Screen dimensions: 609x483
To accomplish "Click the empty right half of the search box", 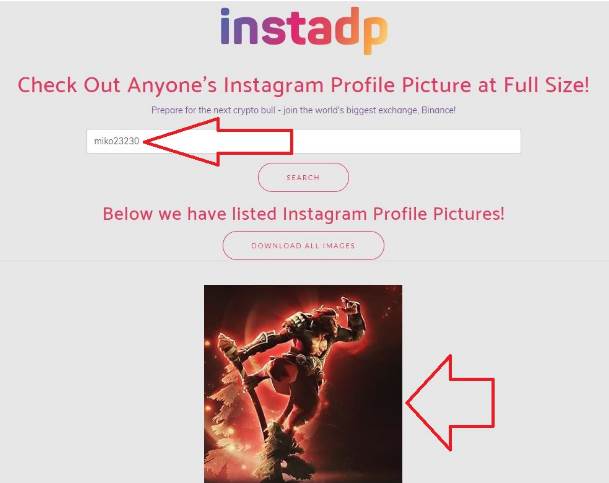I will (407, 141).
